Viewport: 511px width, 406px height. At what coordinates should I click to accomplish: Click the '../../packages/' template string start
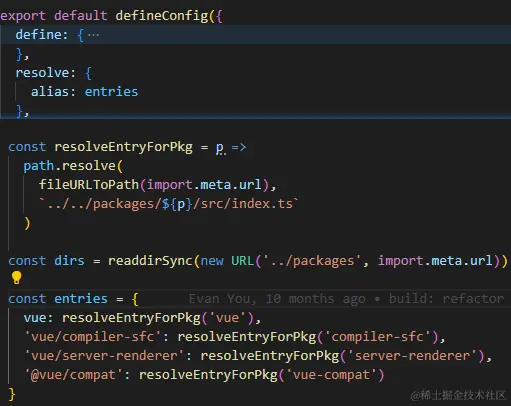pyautogui.click(x=100, y=204)
